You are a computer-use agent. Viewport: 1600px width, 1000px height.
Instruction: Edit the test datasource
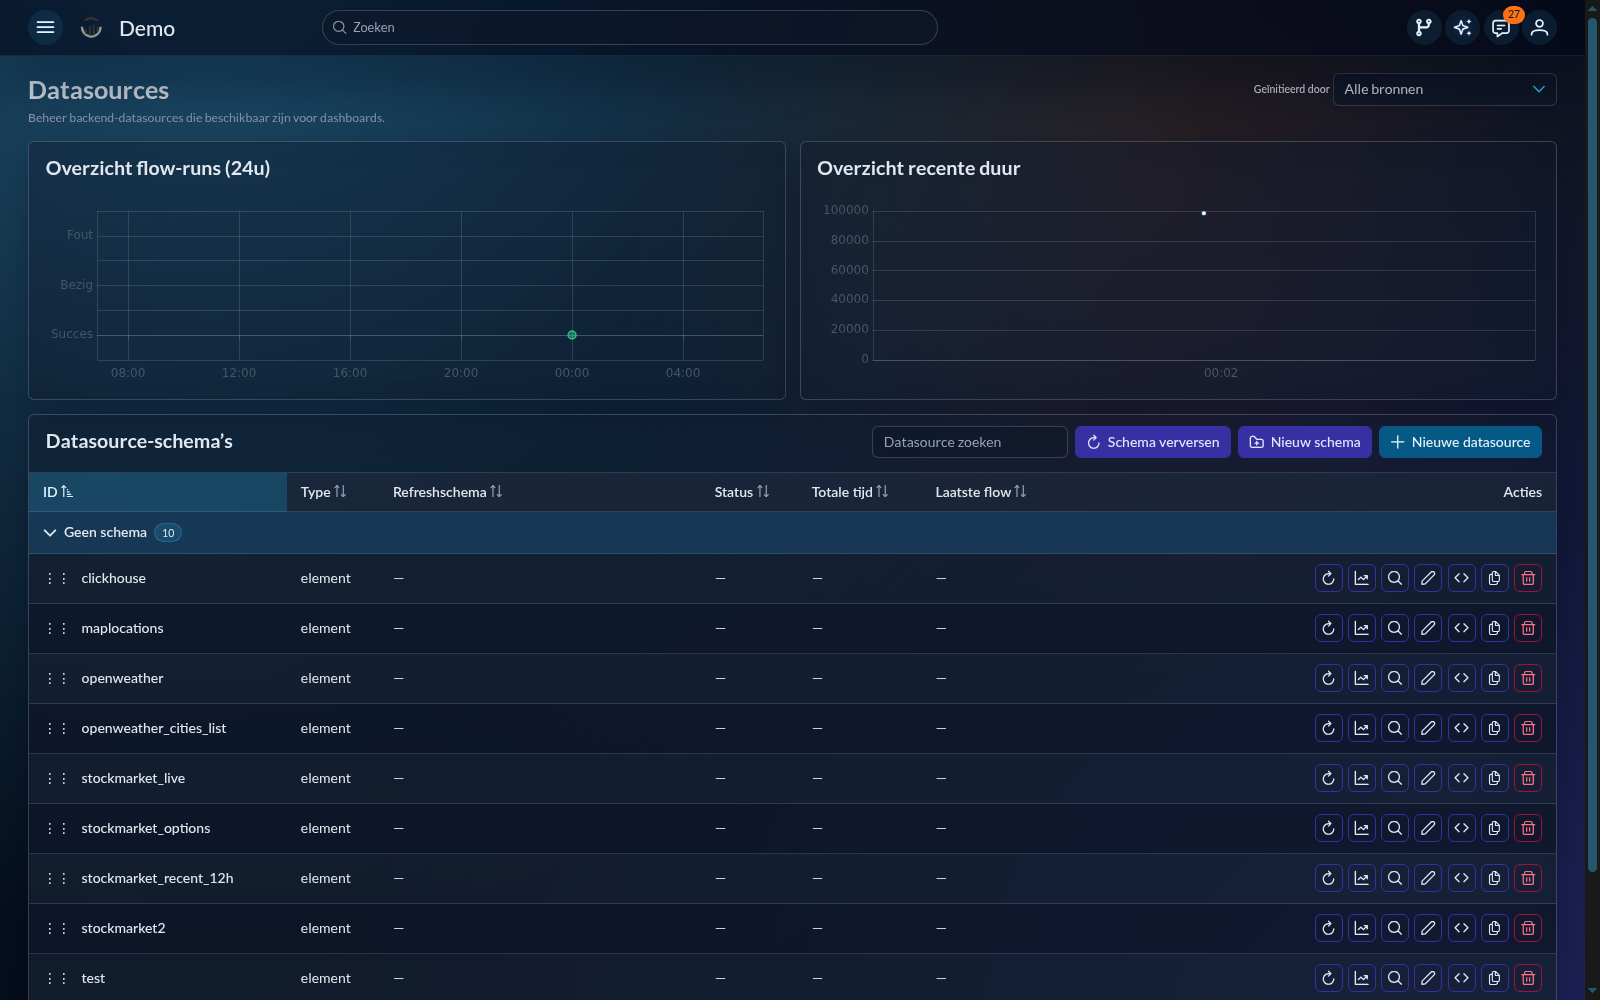(x=1428, y=978)
